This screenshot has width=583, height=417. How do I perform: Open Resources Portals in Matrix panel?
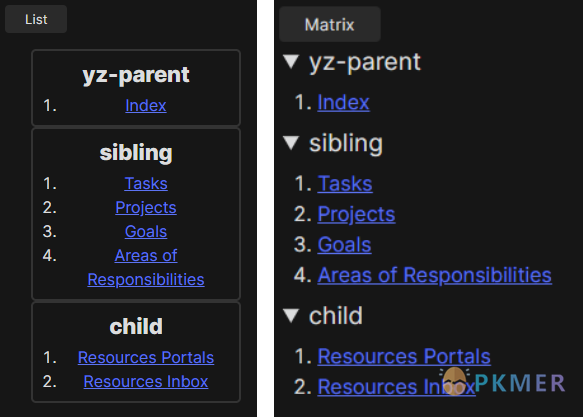(x=404, y=356)
